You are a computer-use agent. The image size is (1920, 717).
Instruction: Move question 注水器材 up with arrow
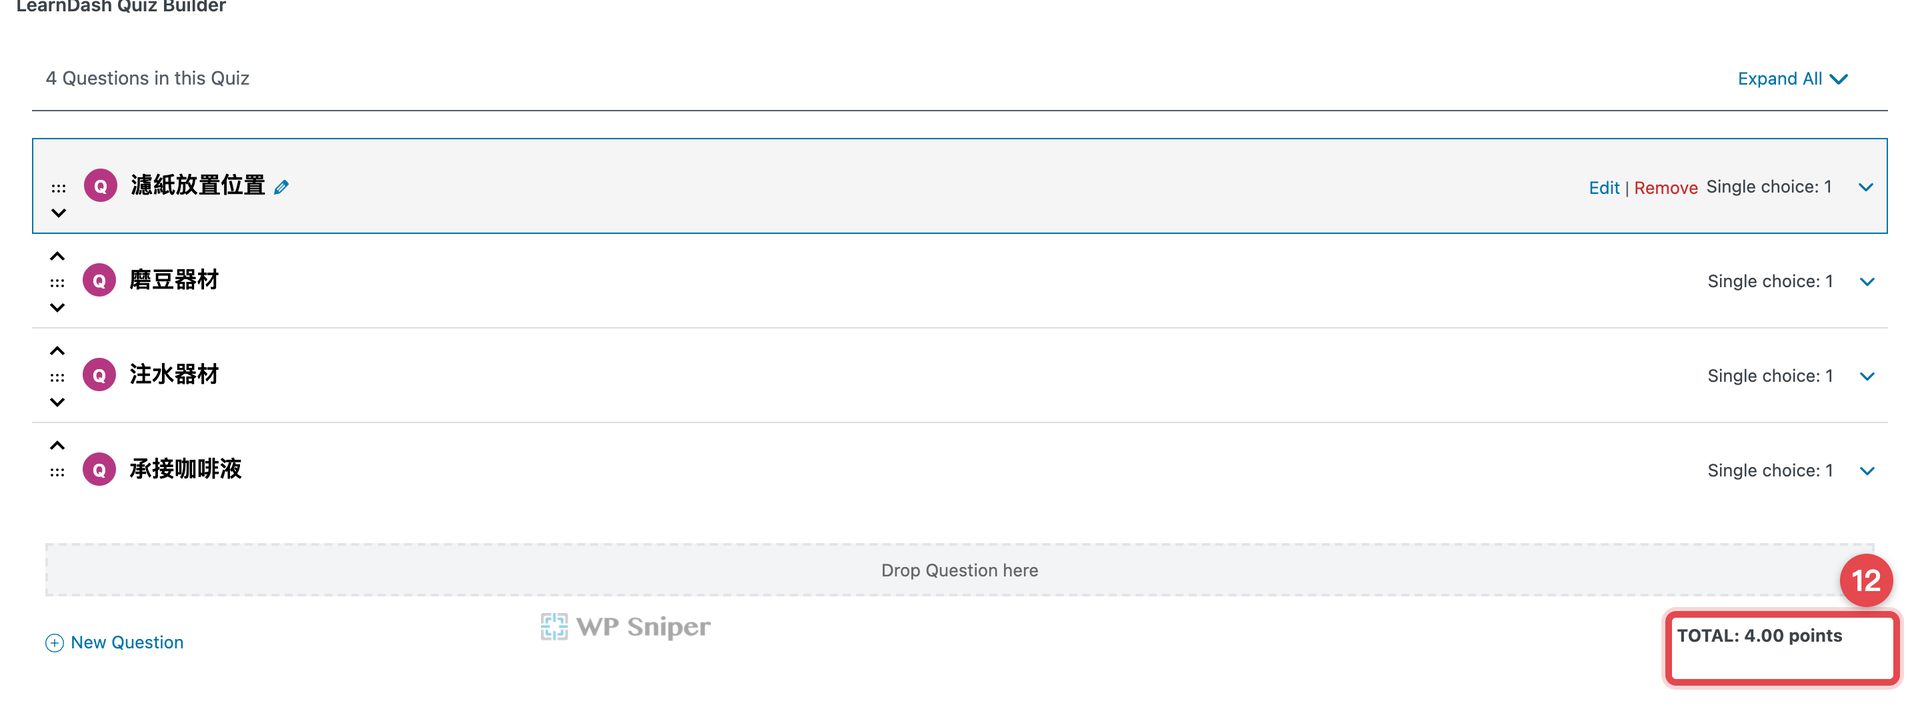[x=57, y=351]
